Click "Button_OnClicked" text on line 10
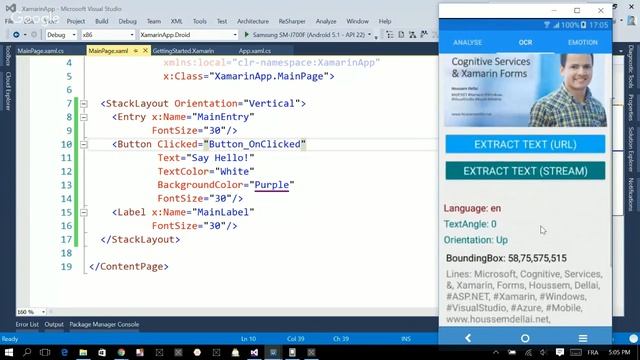The width and height of the screenshot is (640, 360). coord(255,144)
